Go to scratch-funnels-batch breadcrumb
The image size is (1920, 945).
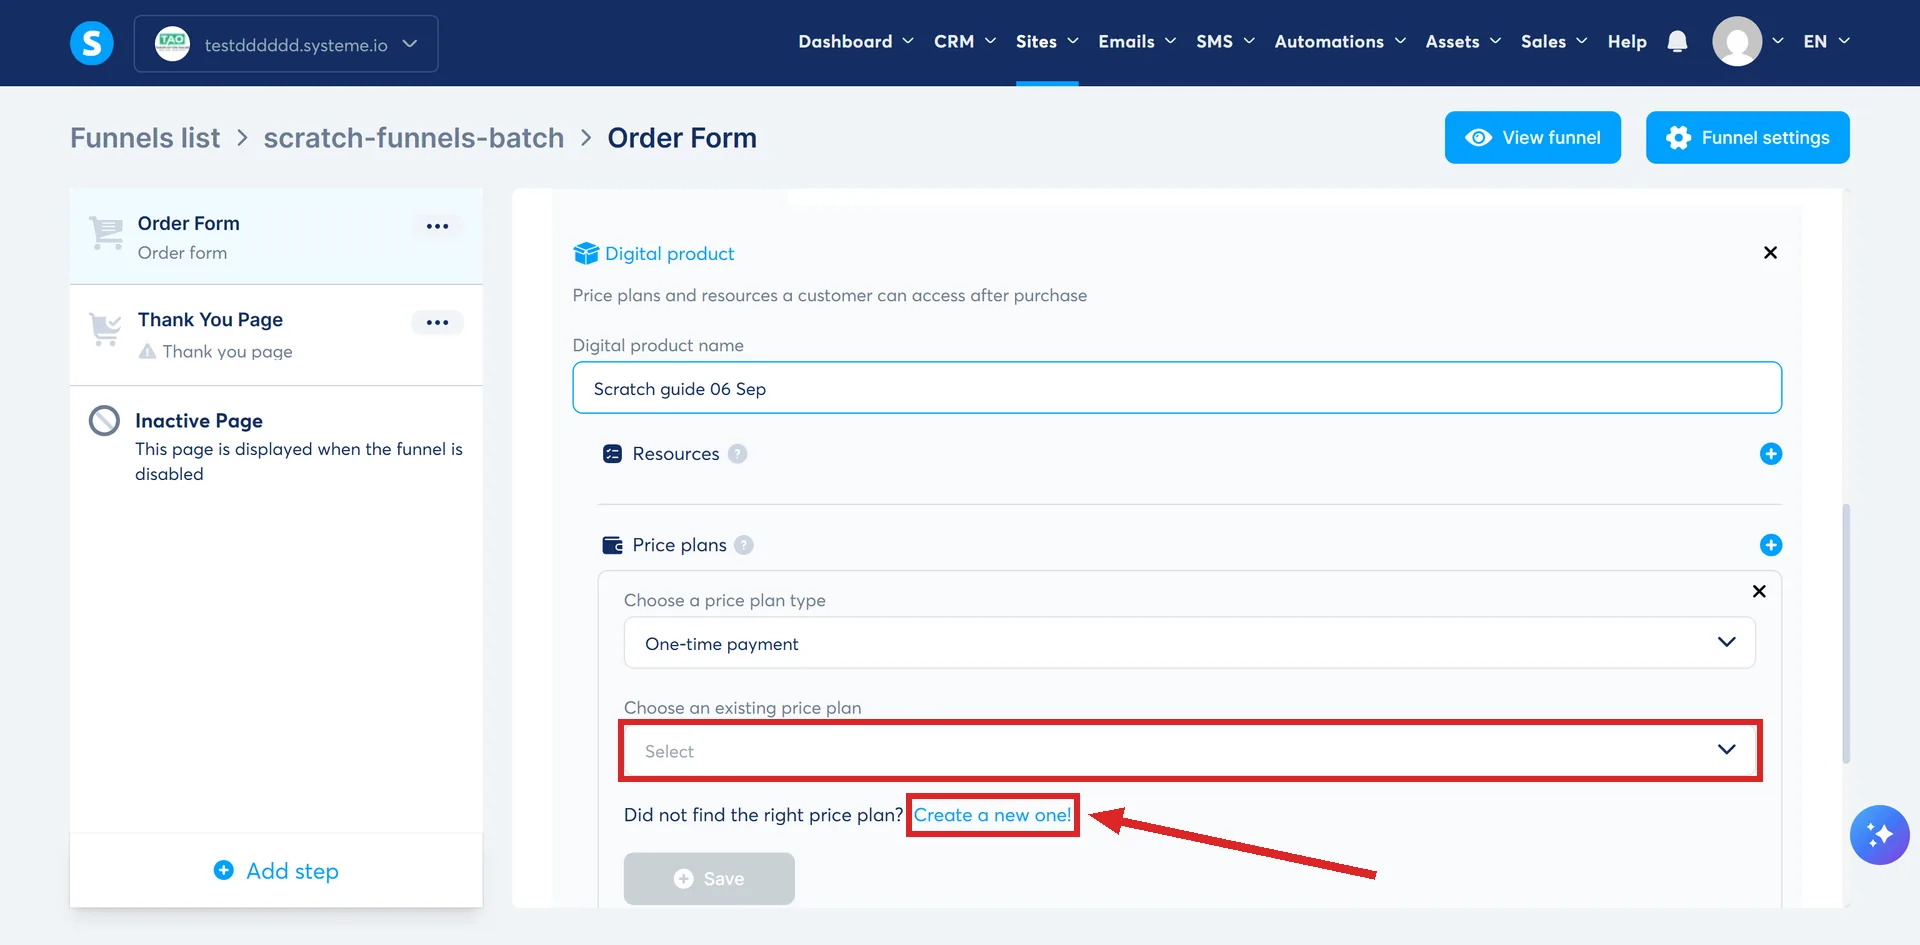[x=414, y=138]
